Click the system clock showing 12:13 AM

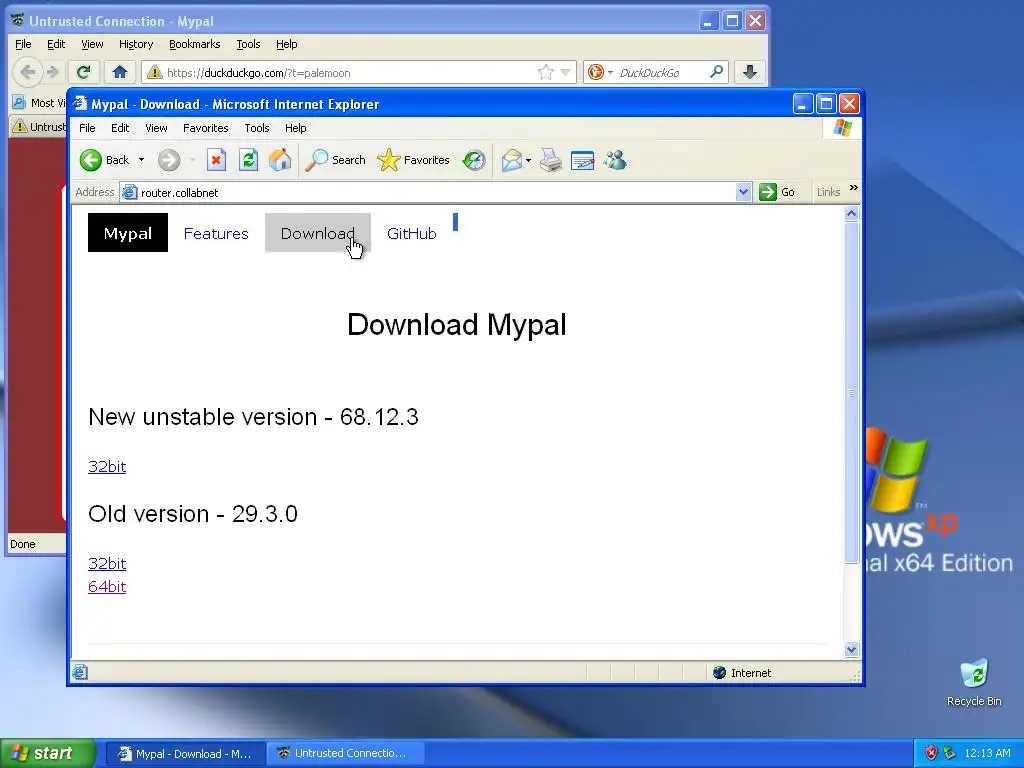[987, 754]
